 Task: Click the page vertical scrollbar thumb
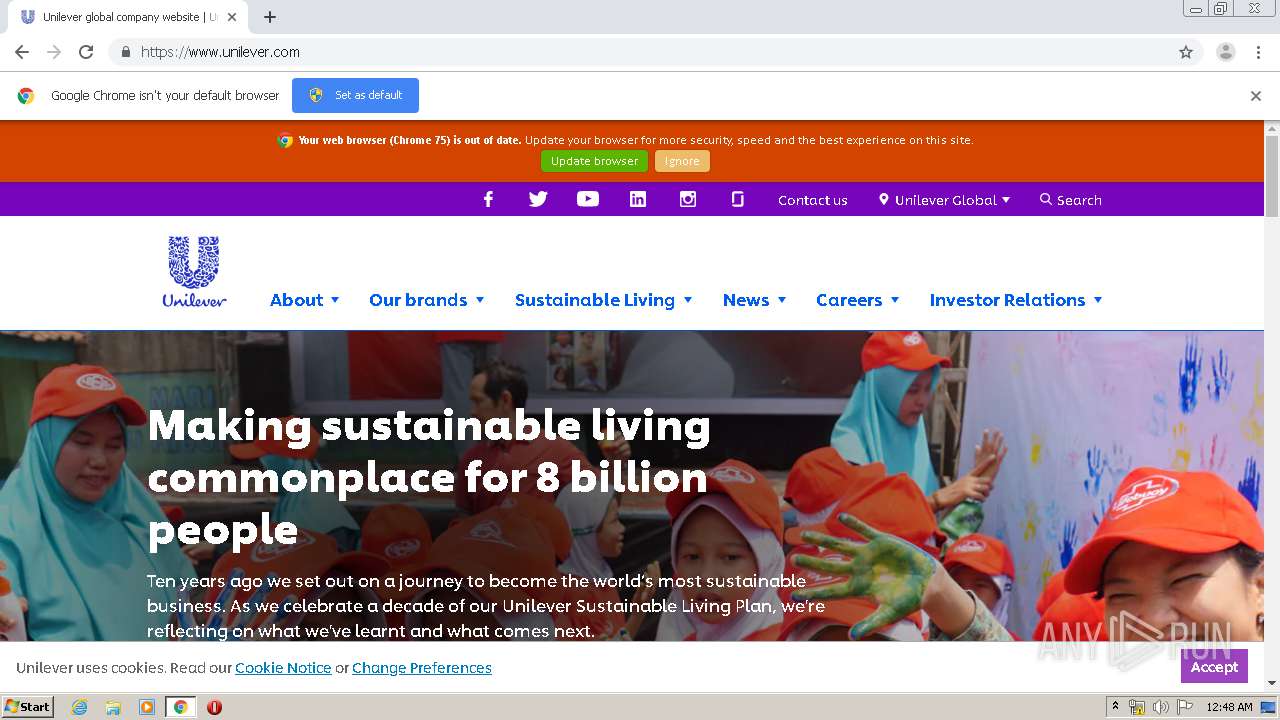(x=1272, y=175)
